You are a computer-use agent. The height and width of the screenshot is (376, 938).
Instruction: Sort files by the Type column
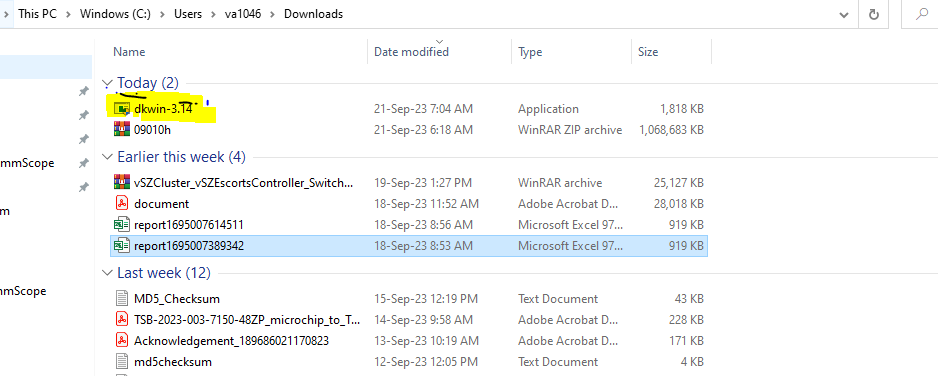click(530, 52)
